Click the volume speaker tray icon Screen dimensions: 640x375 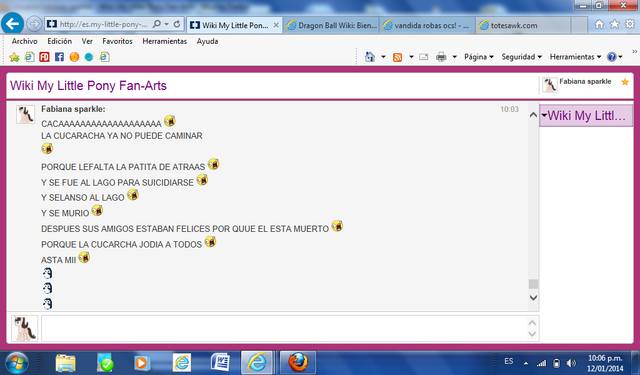[x=571, y=363]
